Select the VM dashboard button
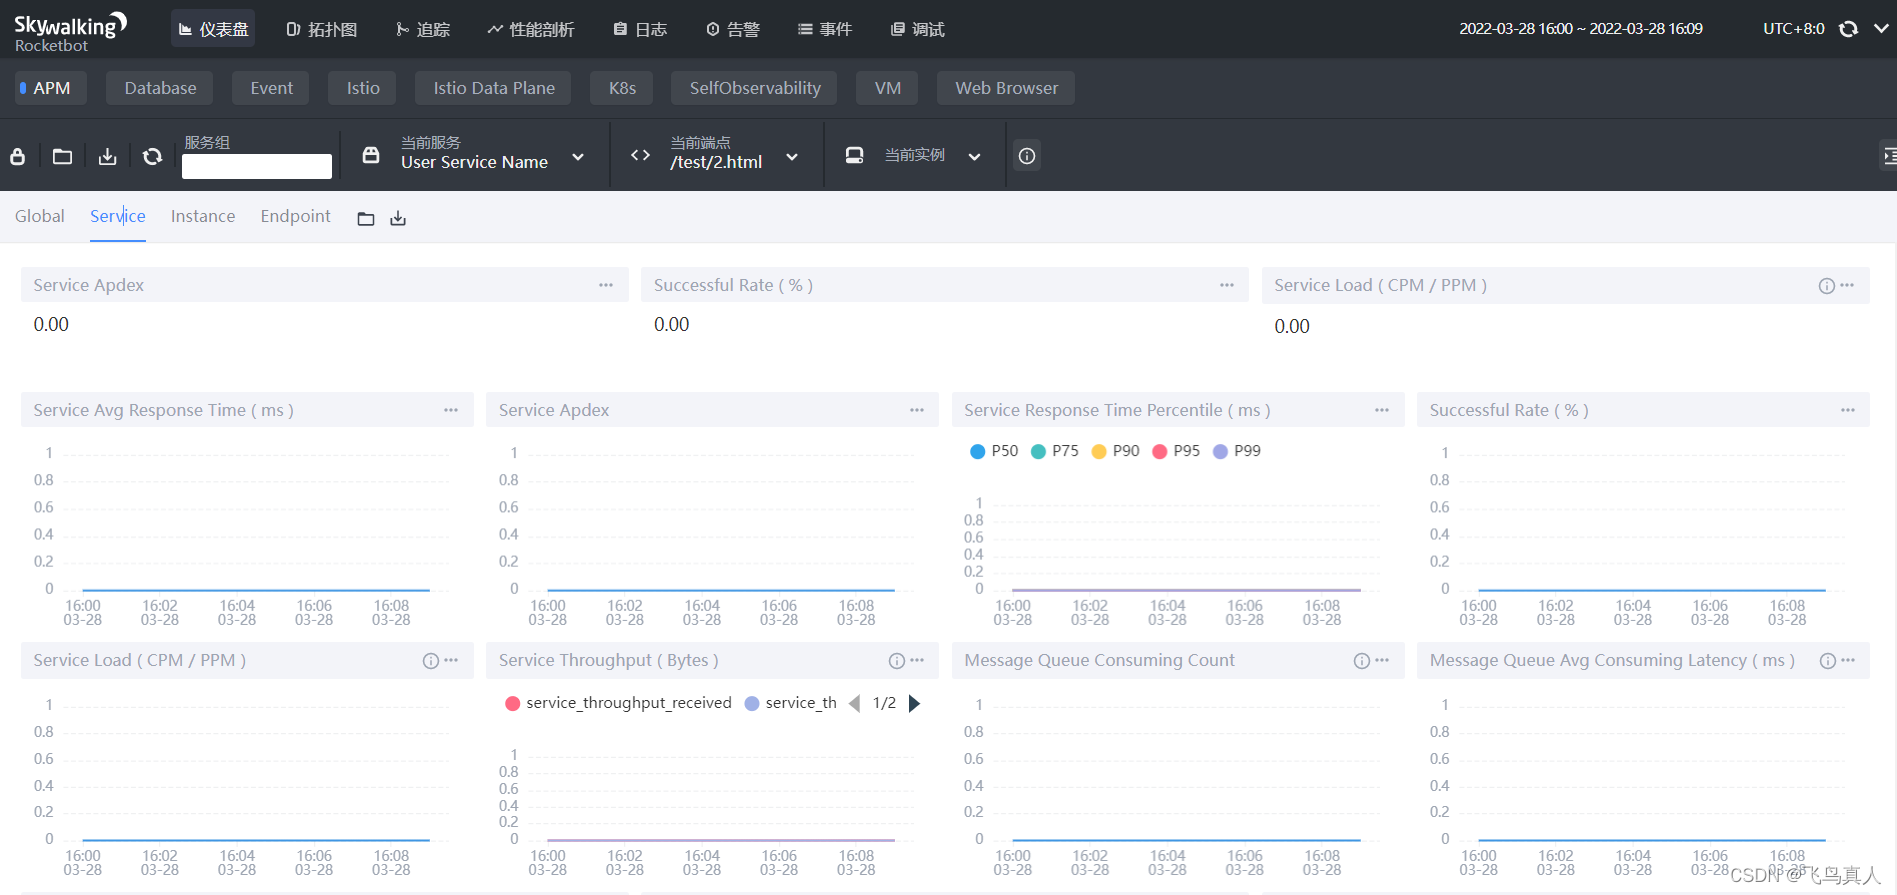 [888, 88]
